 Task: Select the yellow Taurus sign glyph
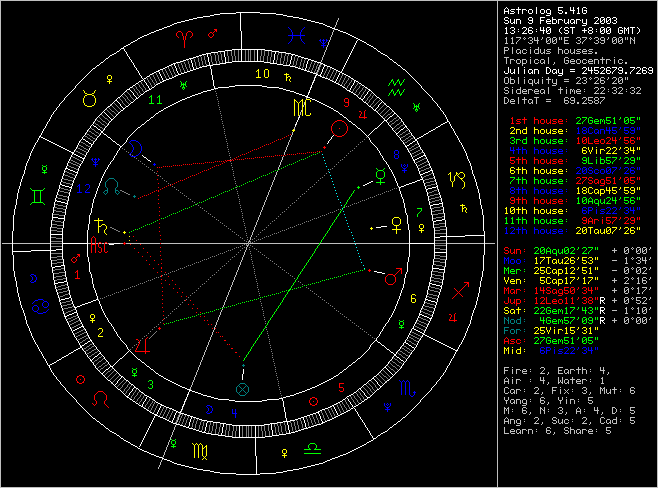pyautogui.click(x=89, y=100)
